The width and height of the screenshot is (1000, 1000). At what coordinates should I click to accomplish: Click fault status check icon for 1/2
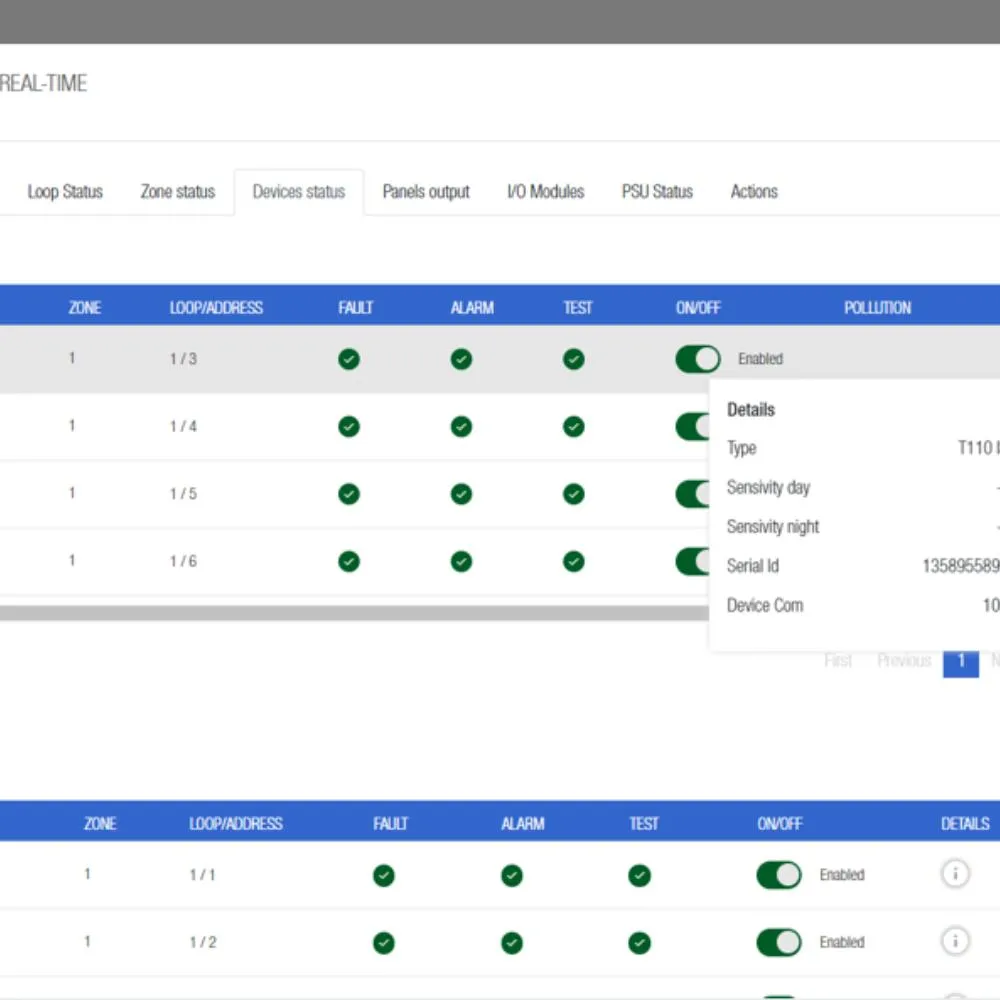pyautogui.click(x=384, y=943)
